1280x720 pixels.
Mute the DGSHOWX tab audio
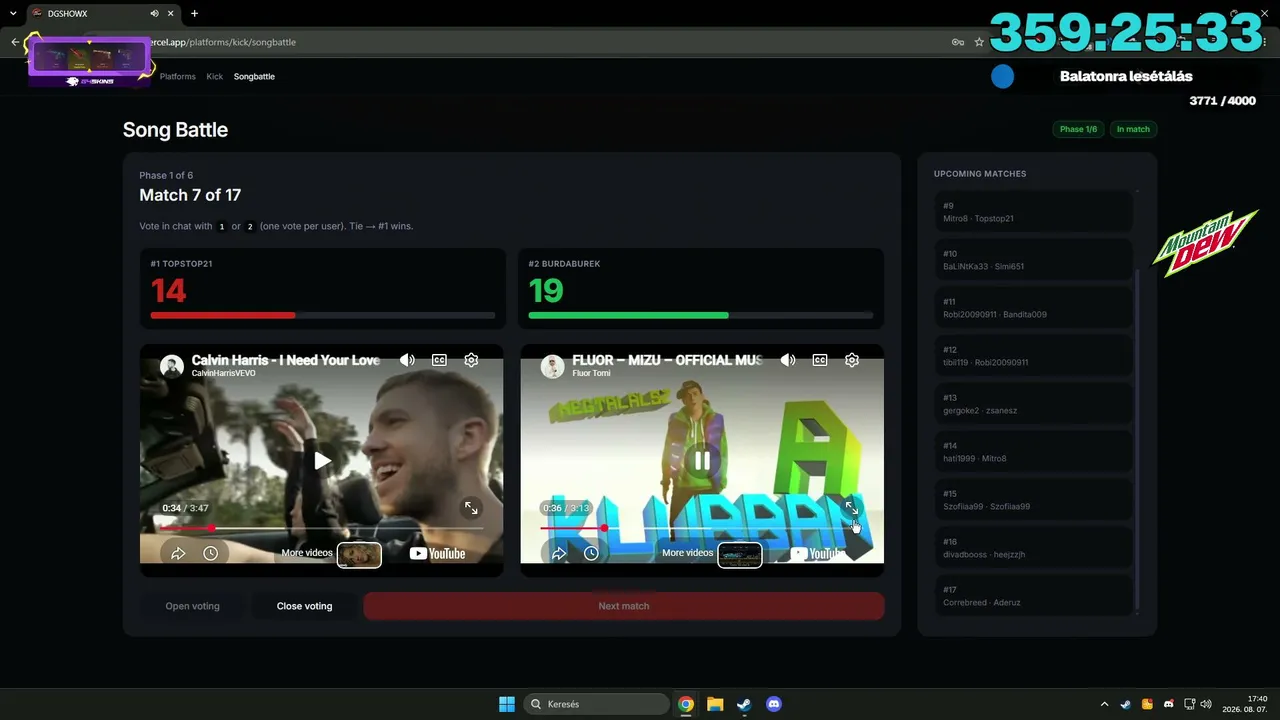(x=154, y=13)
